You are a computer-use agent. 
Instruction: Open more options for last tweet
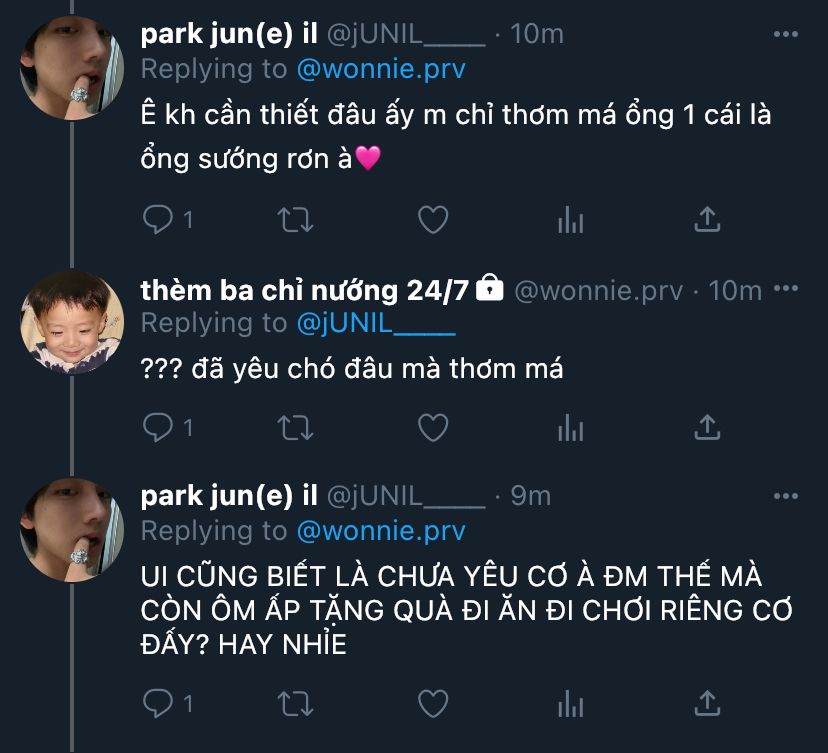786,496
